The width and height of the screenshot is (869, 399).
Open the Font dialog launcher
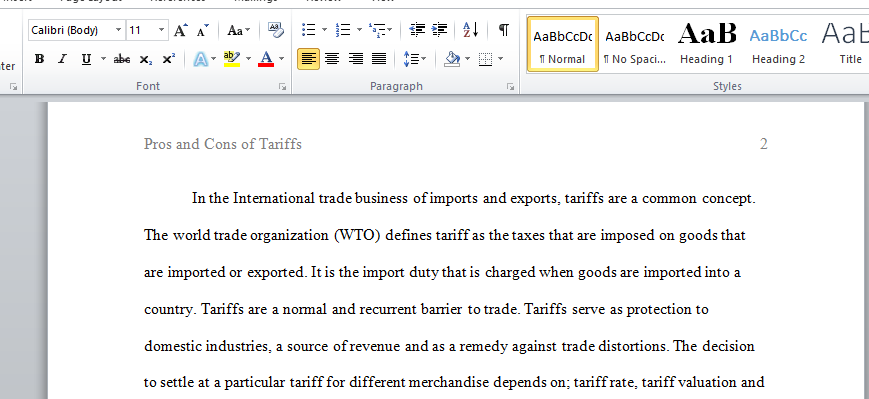(x=283, y=86)
